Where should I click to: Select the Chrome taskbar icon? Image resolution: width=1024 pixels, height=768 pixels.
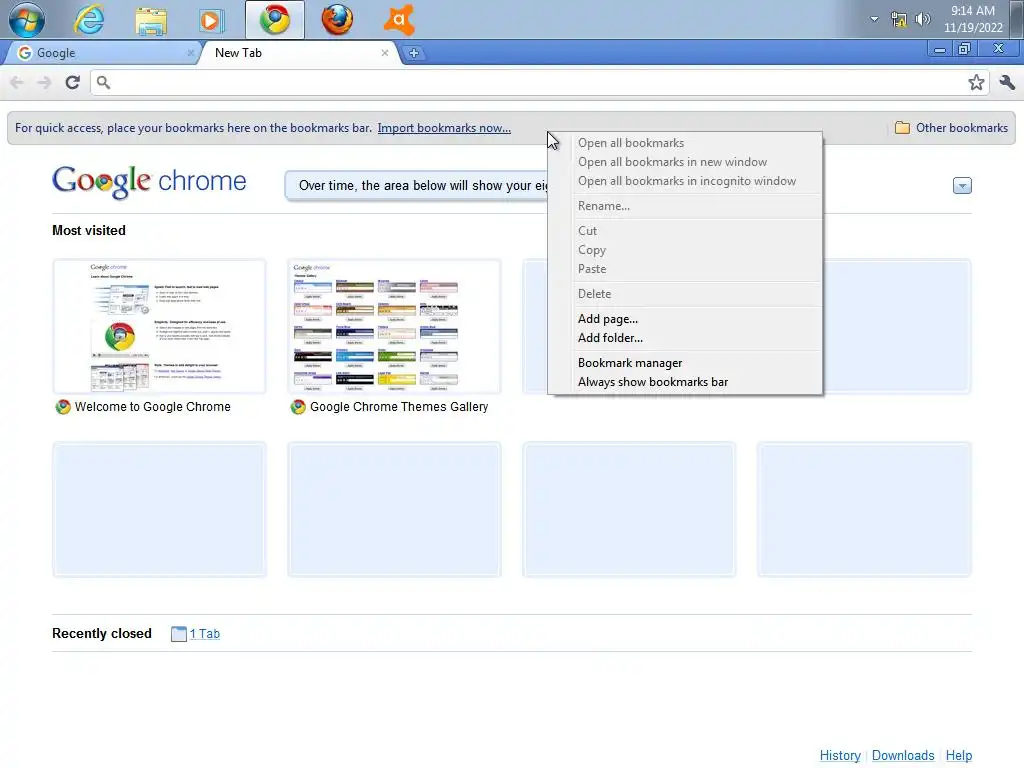[275, 20]
